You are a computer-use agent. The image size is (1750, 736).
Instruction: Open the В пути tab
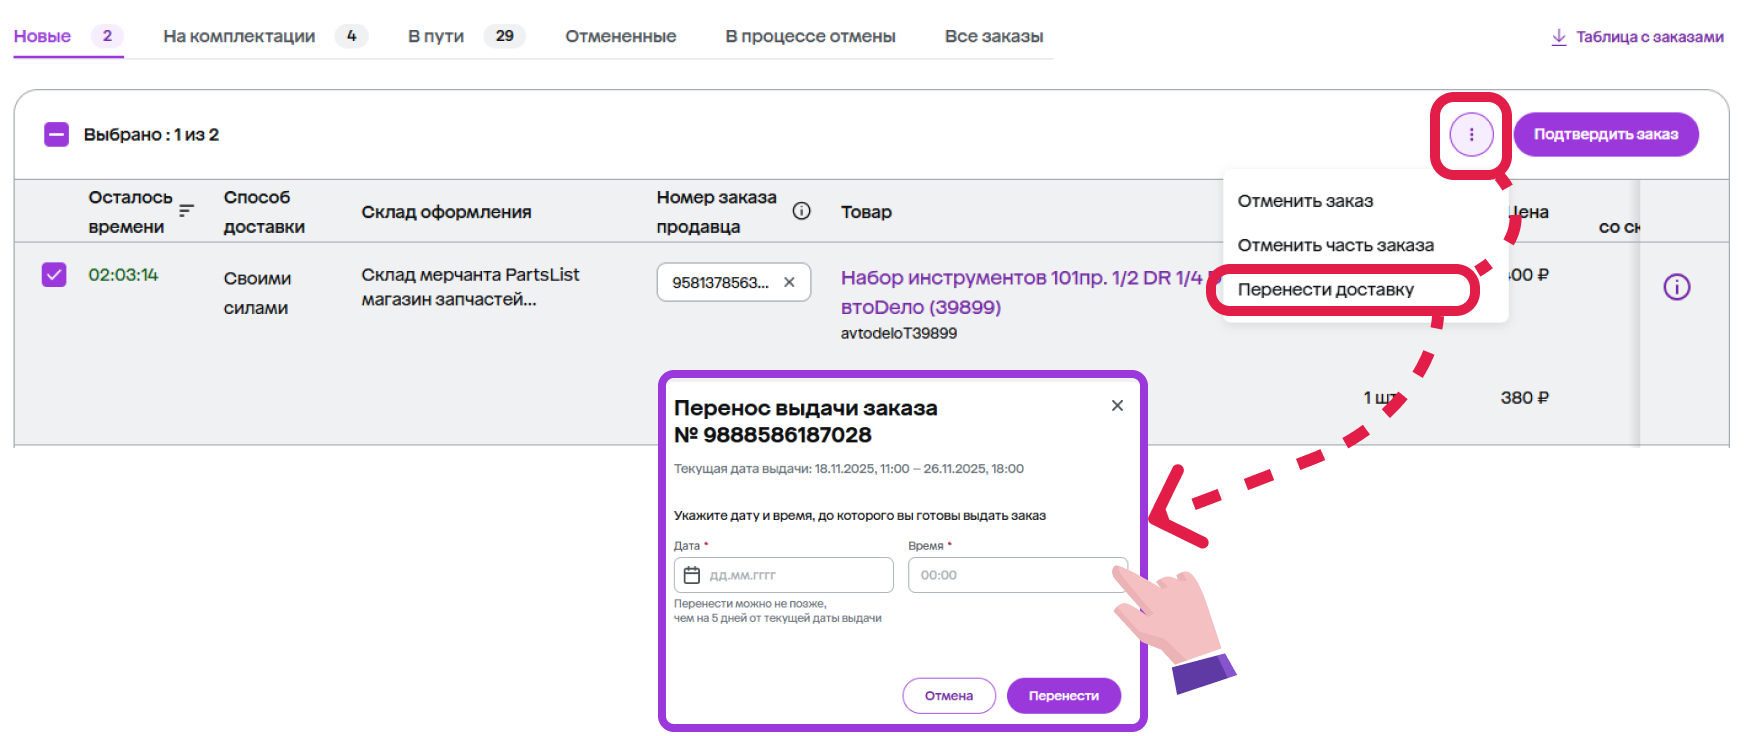pyautogui.click(x=436, y=36)
